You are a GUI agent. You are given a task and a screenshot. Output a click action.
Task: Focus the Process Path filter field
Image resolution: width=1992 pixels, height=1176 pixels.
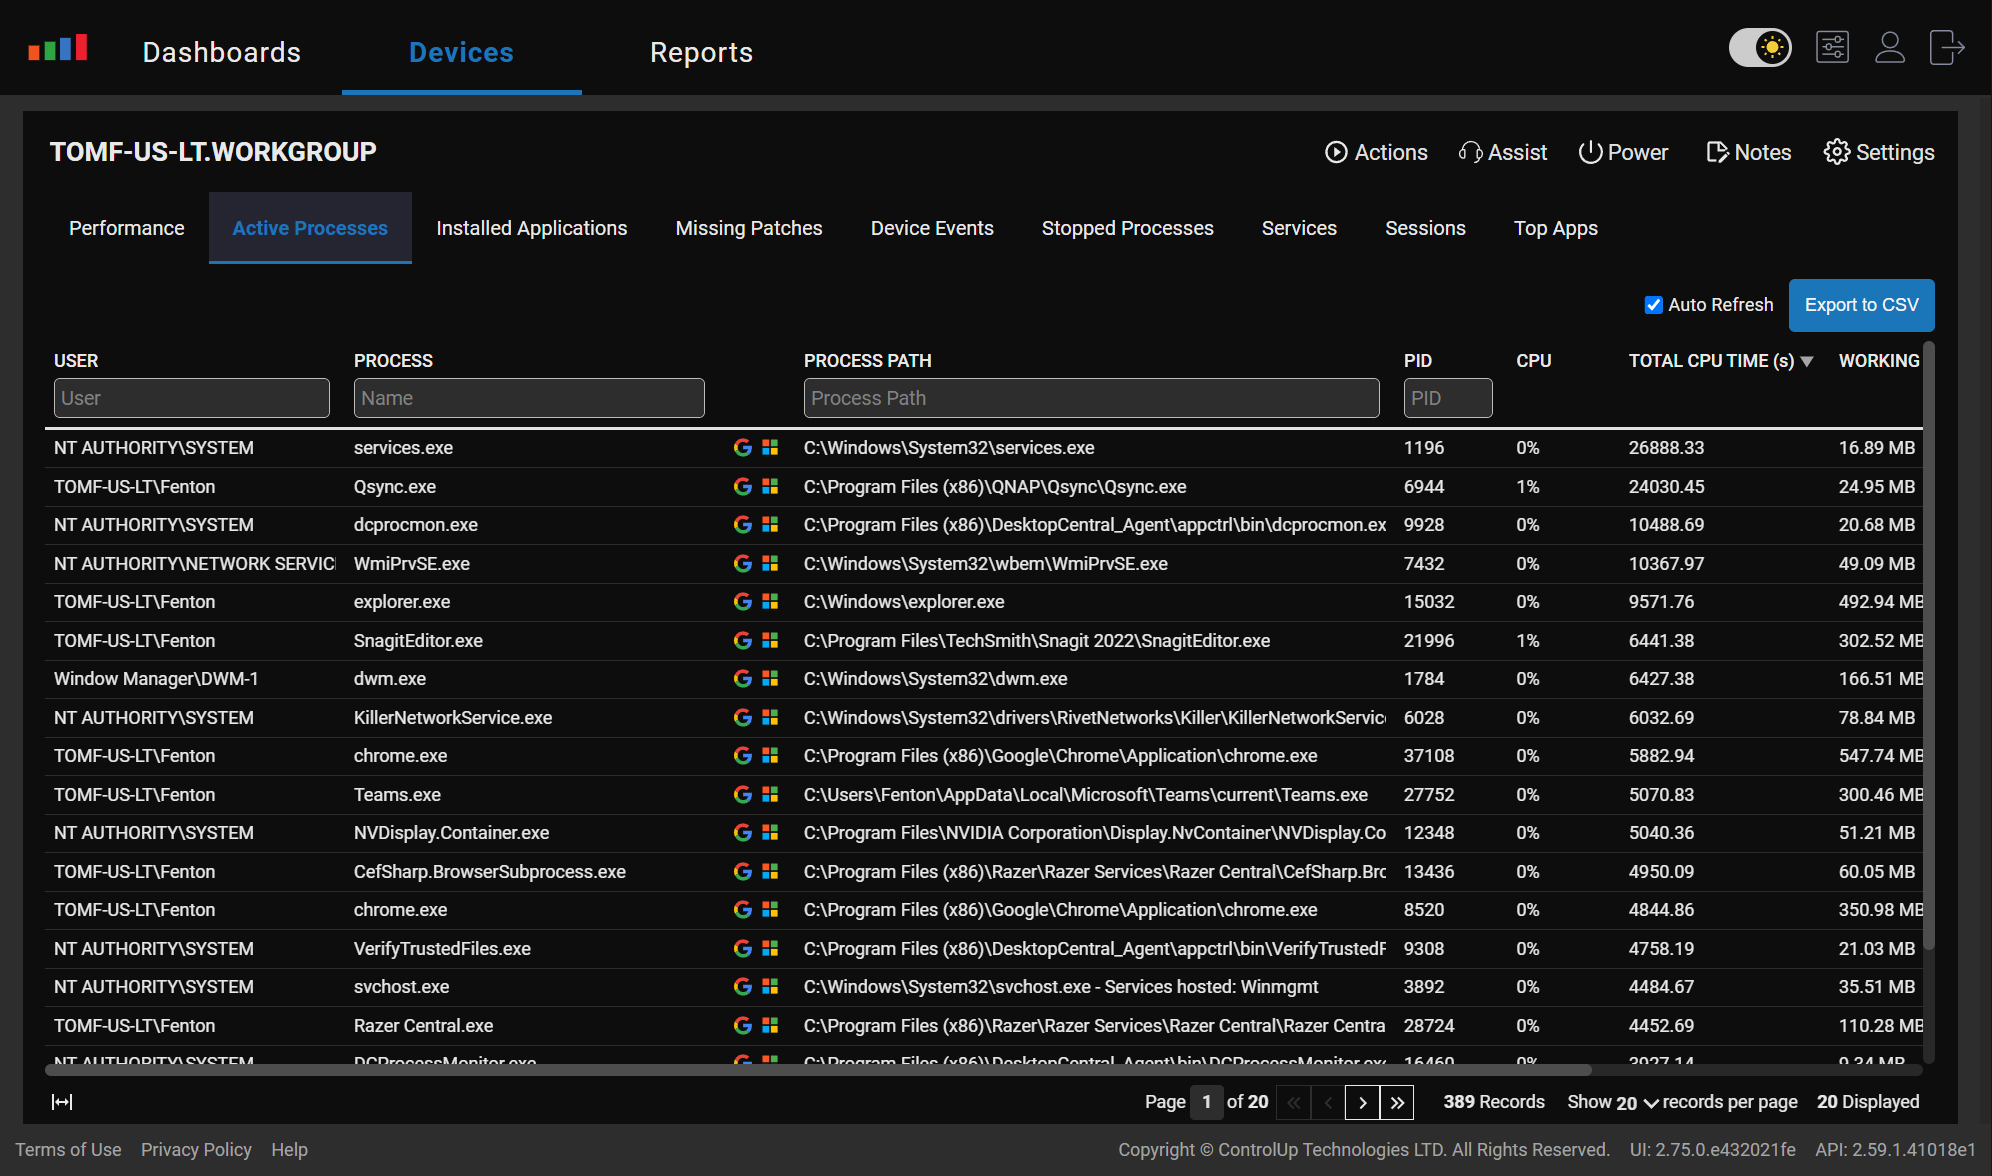point(1091,398)
